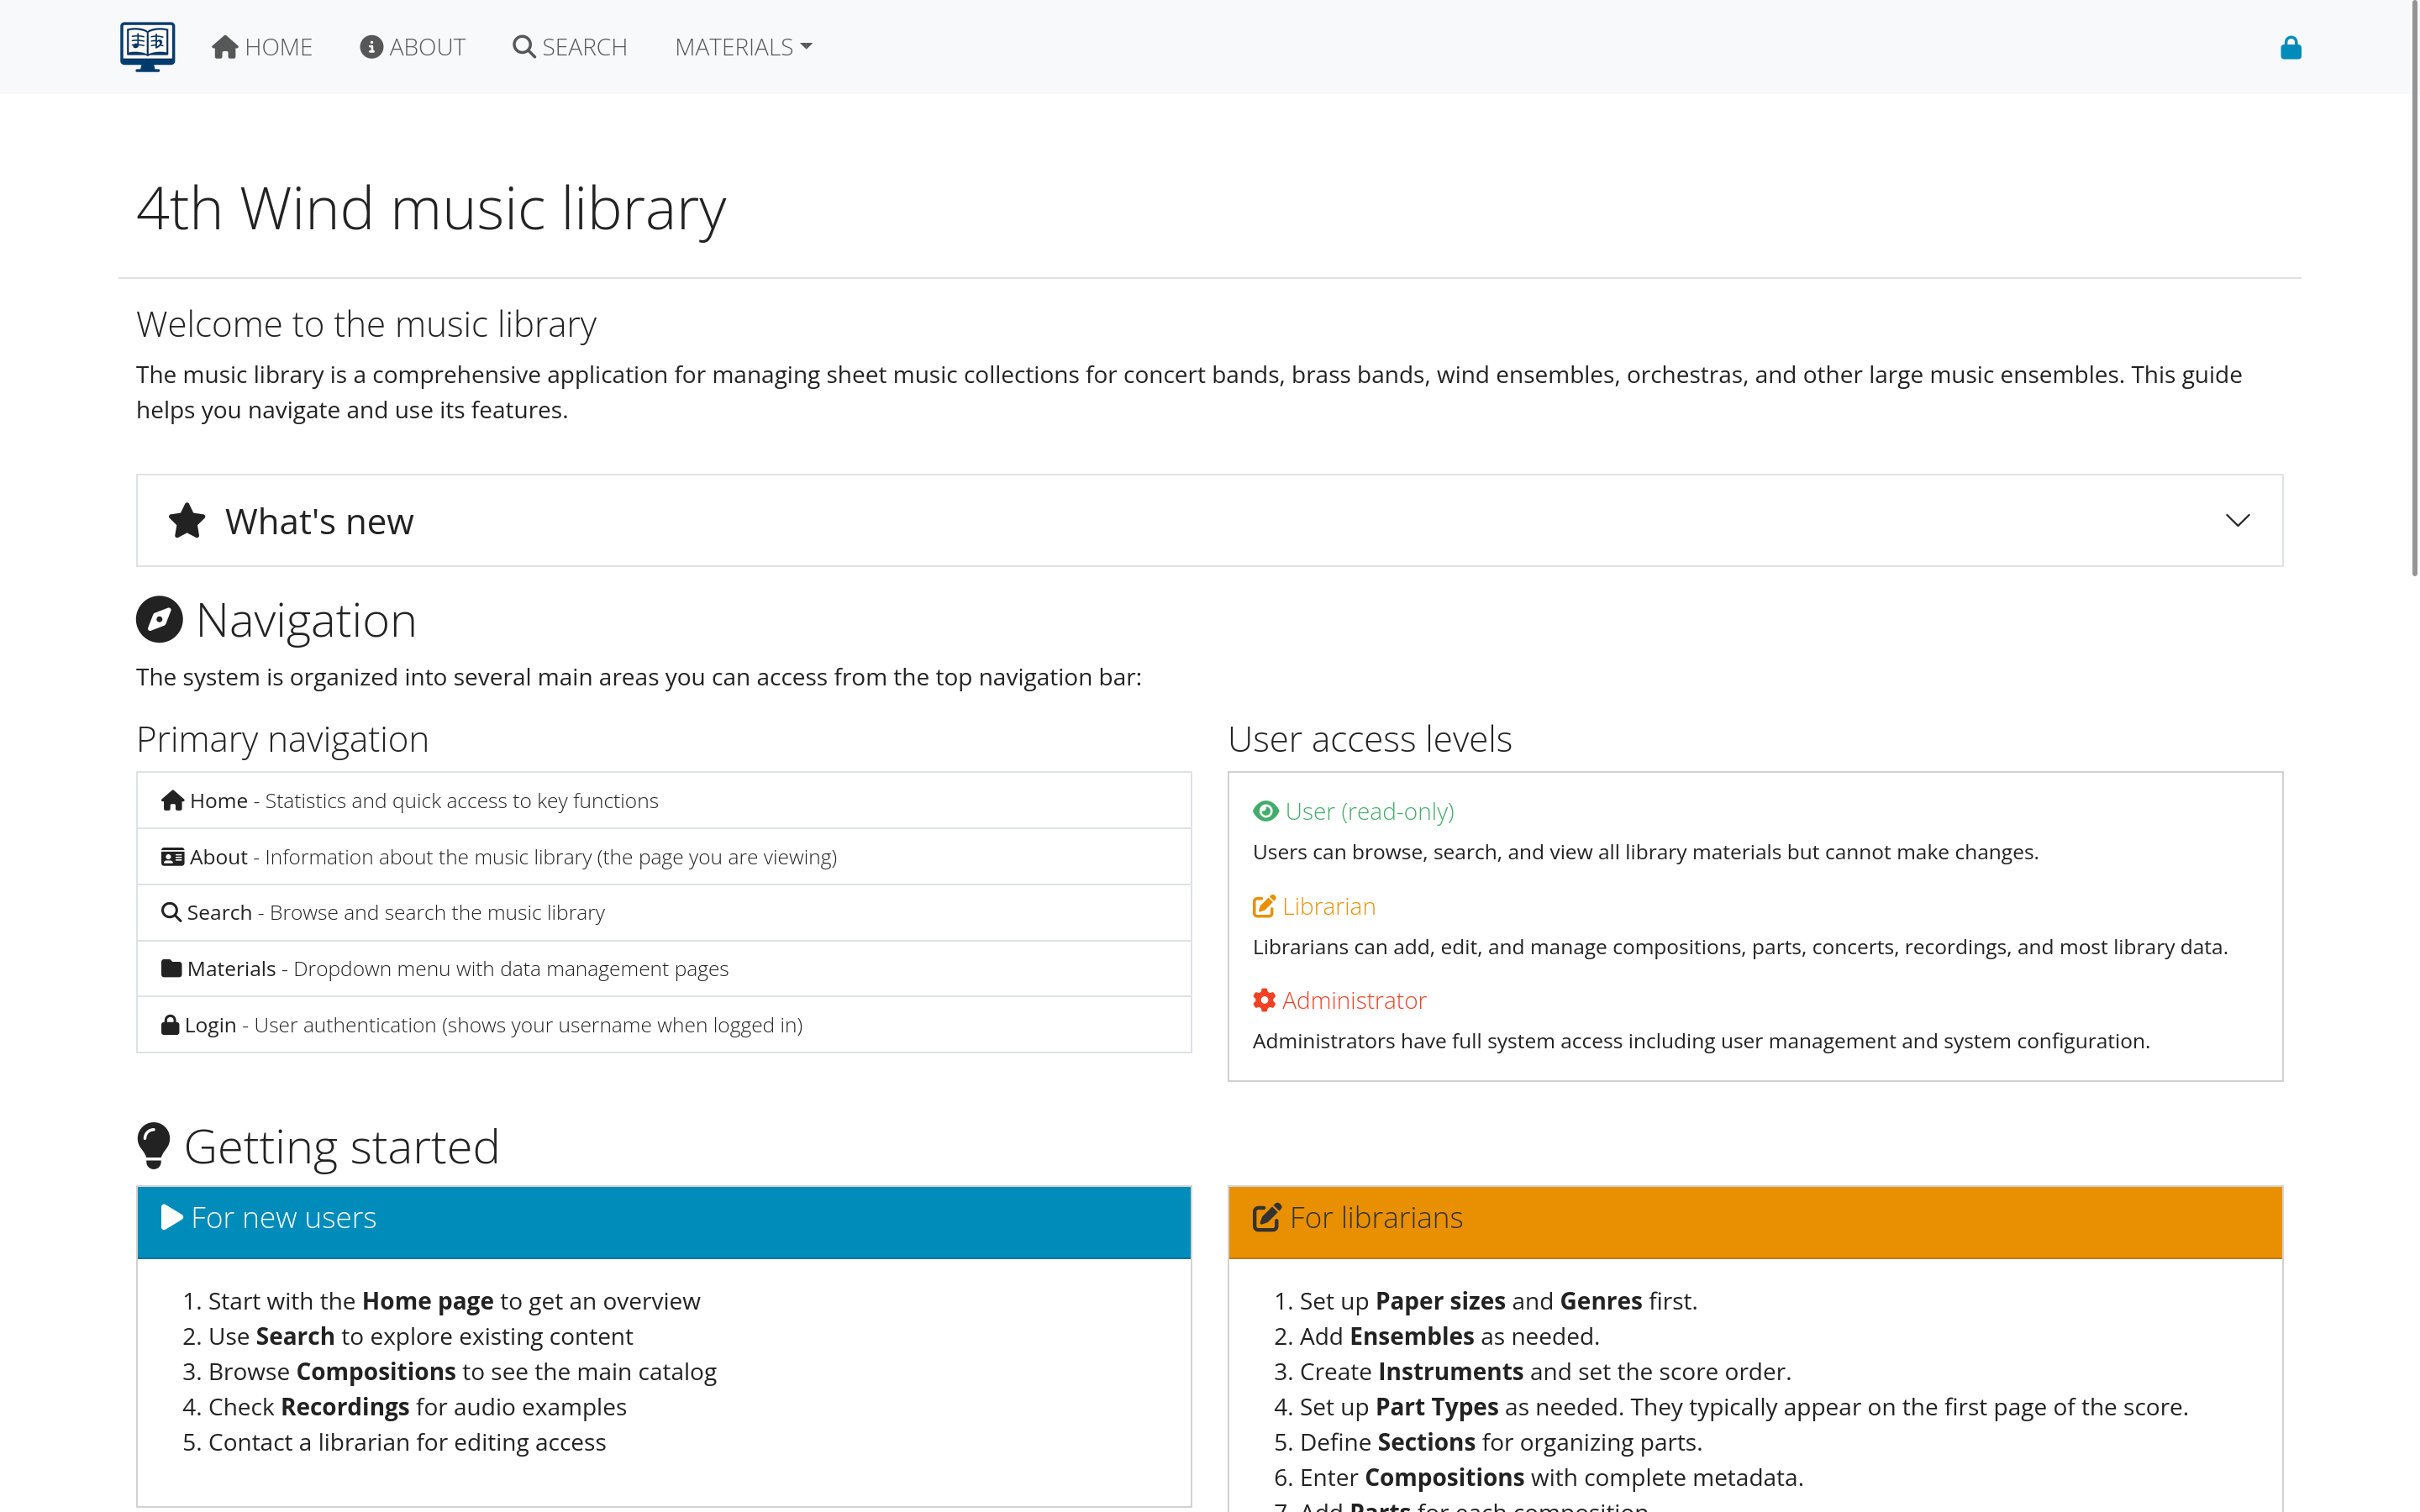Image resolution: width=2420 pixels, height=1512 pixels.
Task: Click the lightbulb icon beside Getting started
Action: (153, 1145)
